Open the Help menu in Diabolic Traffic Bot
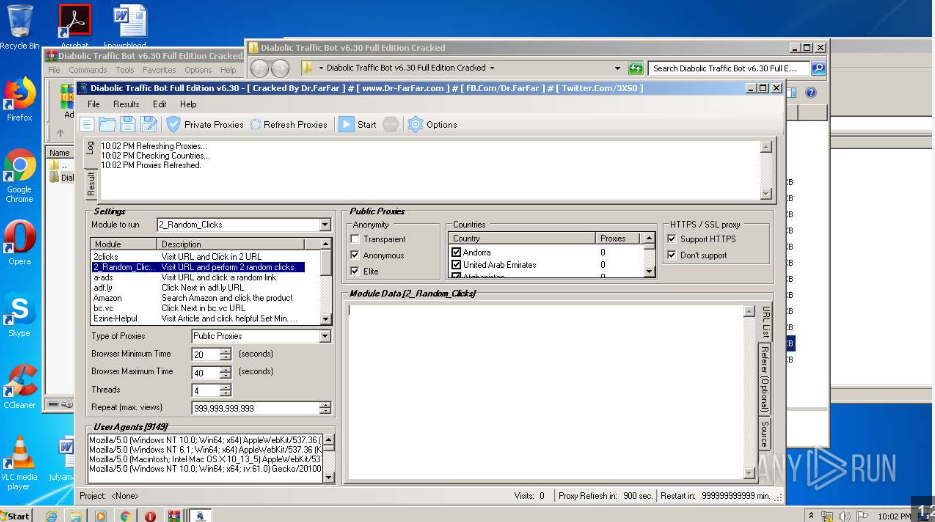This screenshot has width=935, height=522. click(x=188, y=104)
